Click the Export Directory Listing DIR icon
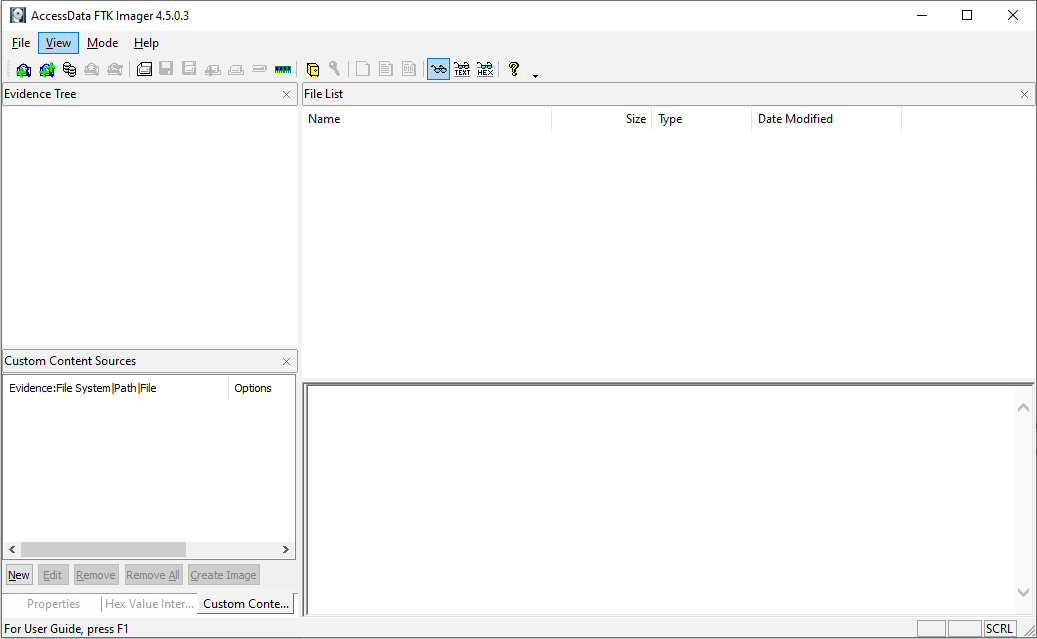 pyautogui.click(x=409, y=69)
